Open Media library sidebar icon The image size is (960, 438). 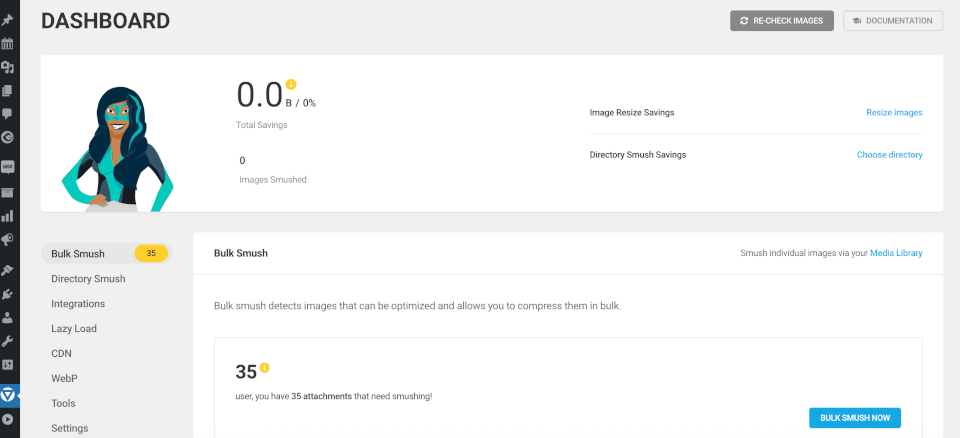pos(7,67)
